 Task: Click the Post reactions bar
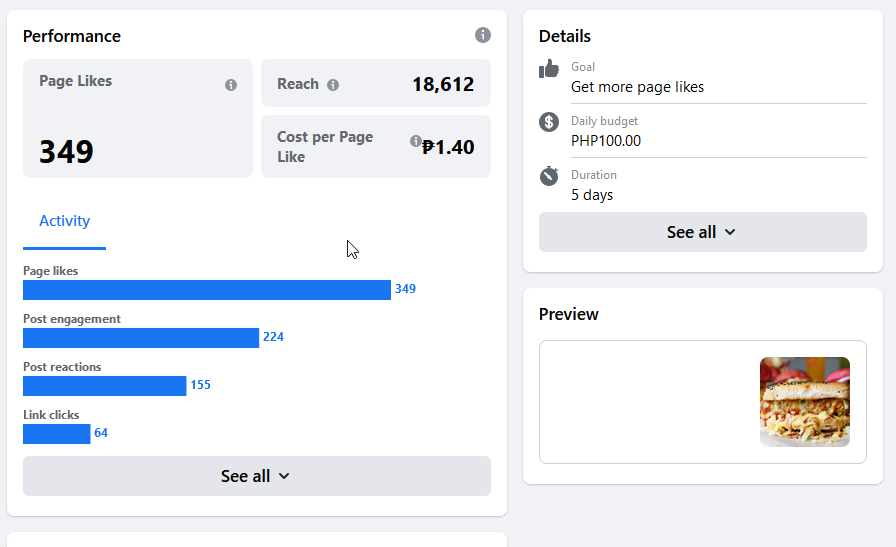pyautogui.click(x=104, y=386)
